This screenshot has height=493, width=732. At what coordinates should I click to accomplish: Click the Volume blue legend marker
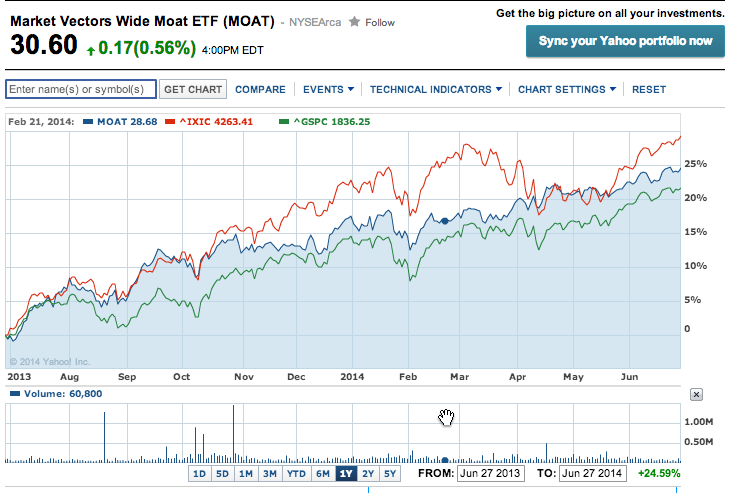tap(15, 394)
